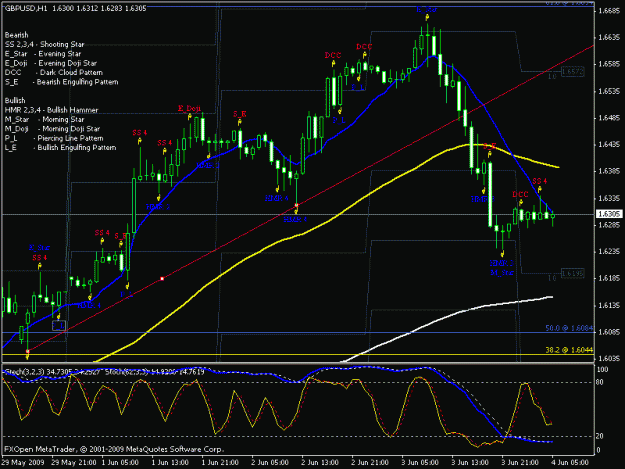This screenshot has width=625, height=469.
Task: Click the 1.6485 price axis value
Action: click(609, 118)
